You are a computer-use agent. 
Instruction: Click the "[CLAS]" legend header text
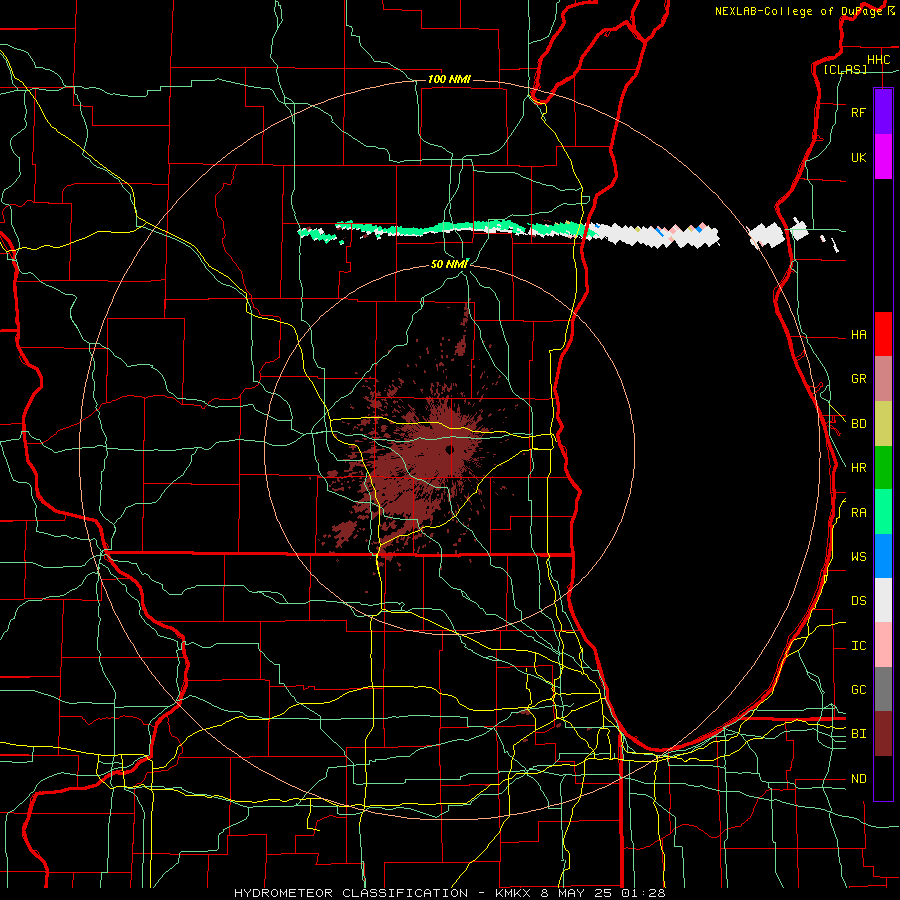click(845, 69)
